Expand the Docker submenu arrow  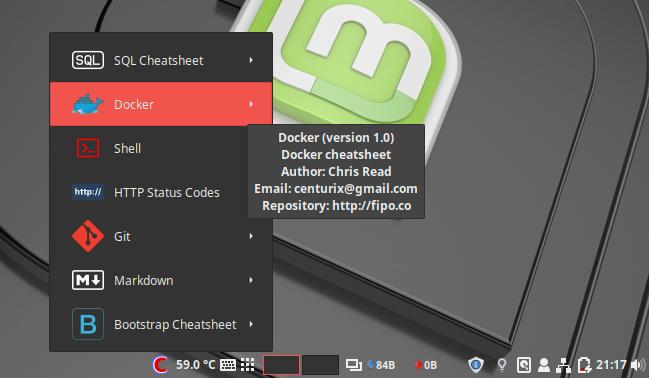pos(251,104)
